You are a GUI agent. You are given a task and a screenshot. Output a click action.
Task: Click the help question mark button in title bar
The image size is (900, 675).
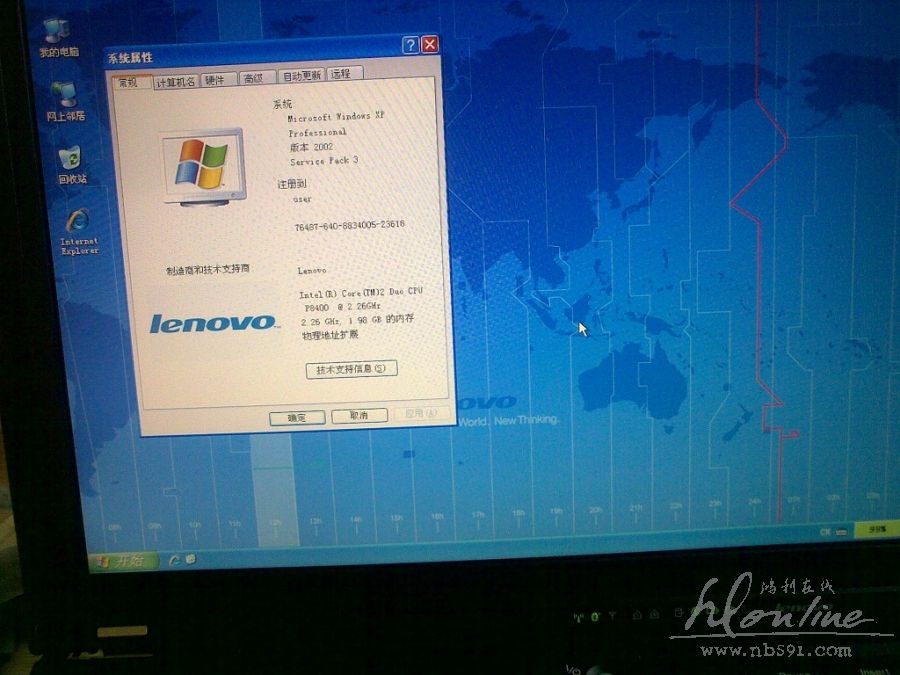(410, 45)
